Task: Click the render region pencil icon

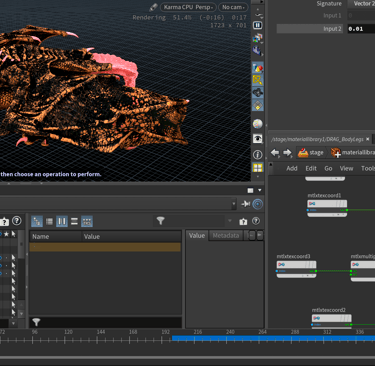Action: coord(153,7)
